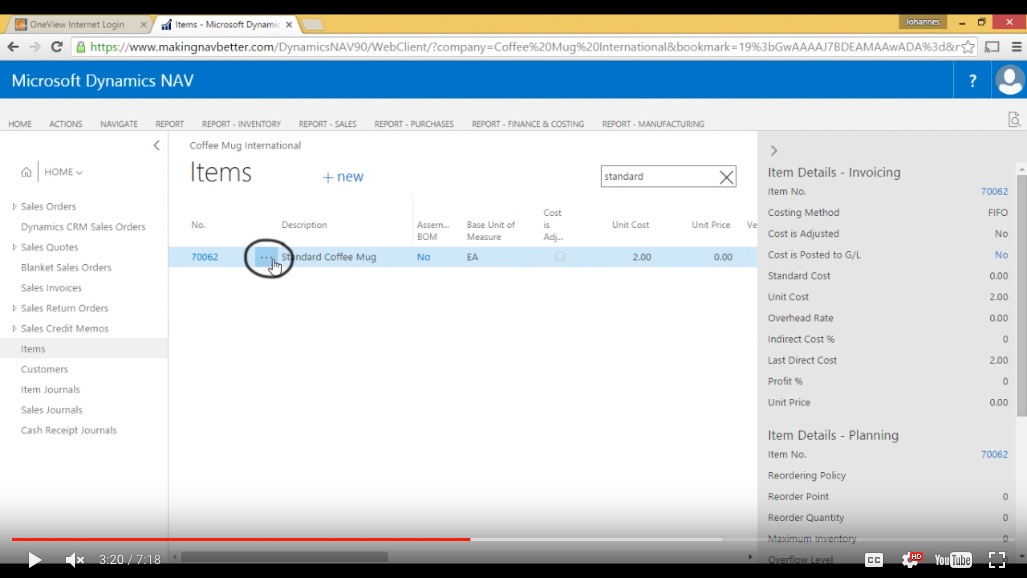Image resolution: width=1027 pixels, height=578 pixels.
Task: Open Cash Receipt Journals
Action: click(x=69, y=430)
